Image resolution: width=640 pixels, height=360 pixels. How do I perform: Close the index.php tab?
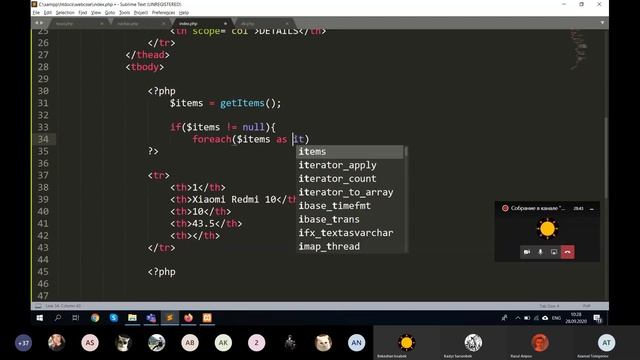pyautogui.click(x=225, y=24)
